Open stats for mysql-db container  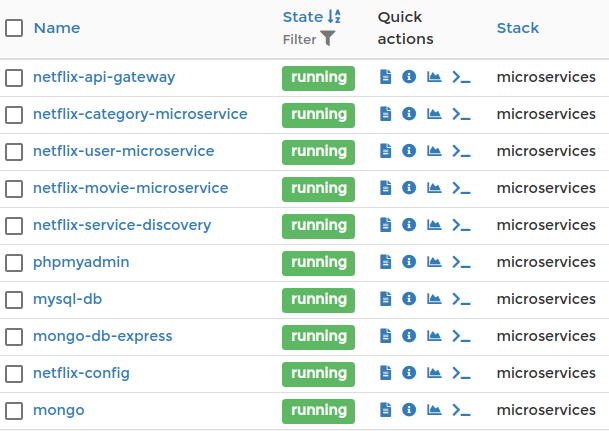[434, 299]
